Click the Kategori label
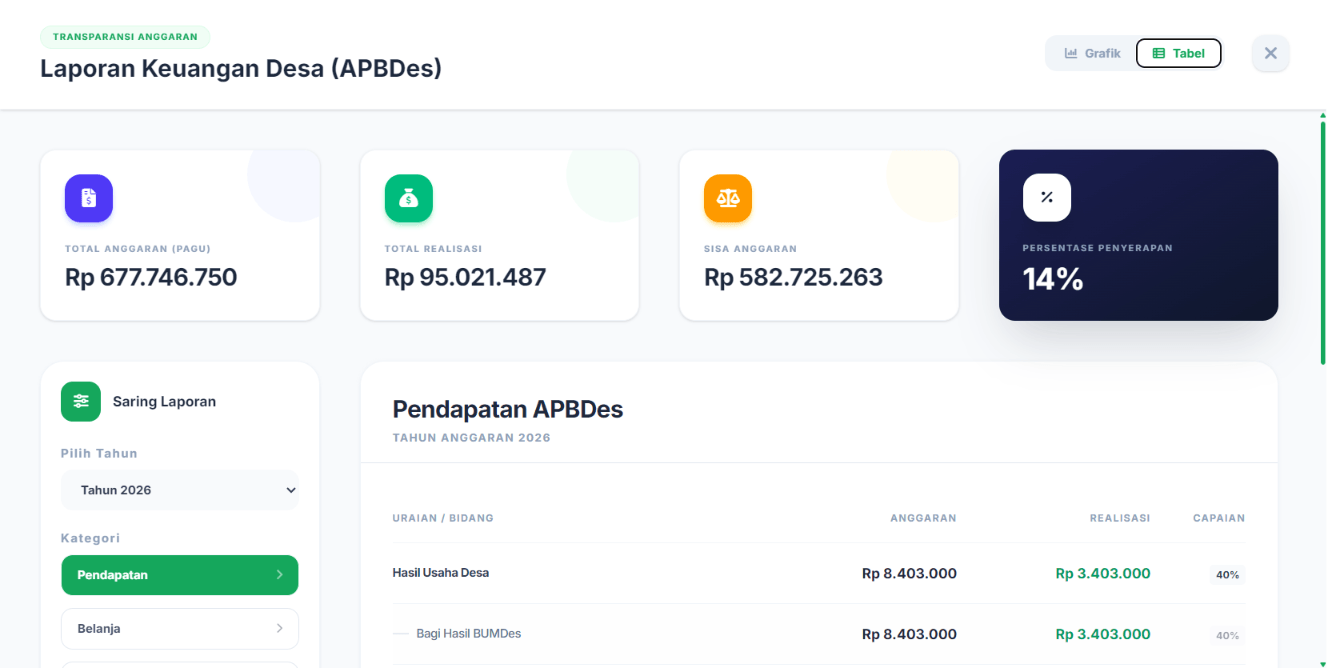 coord(90,538)
